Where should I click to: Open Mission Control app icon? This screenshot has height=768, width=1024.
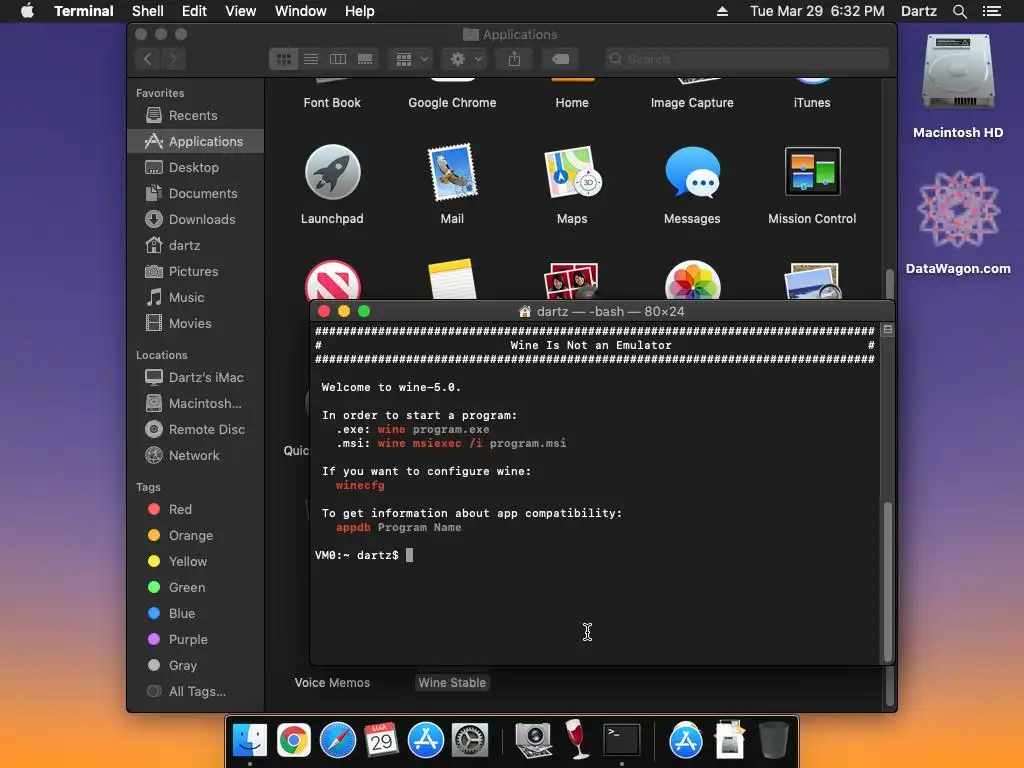click(812, 172)
